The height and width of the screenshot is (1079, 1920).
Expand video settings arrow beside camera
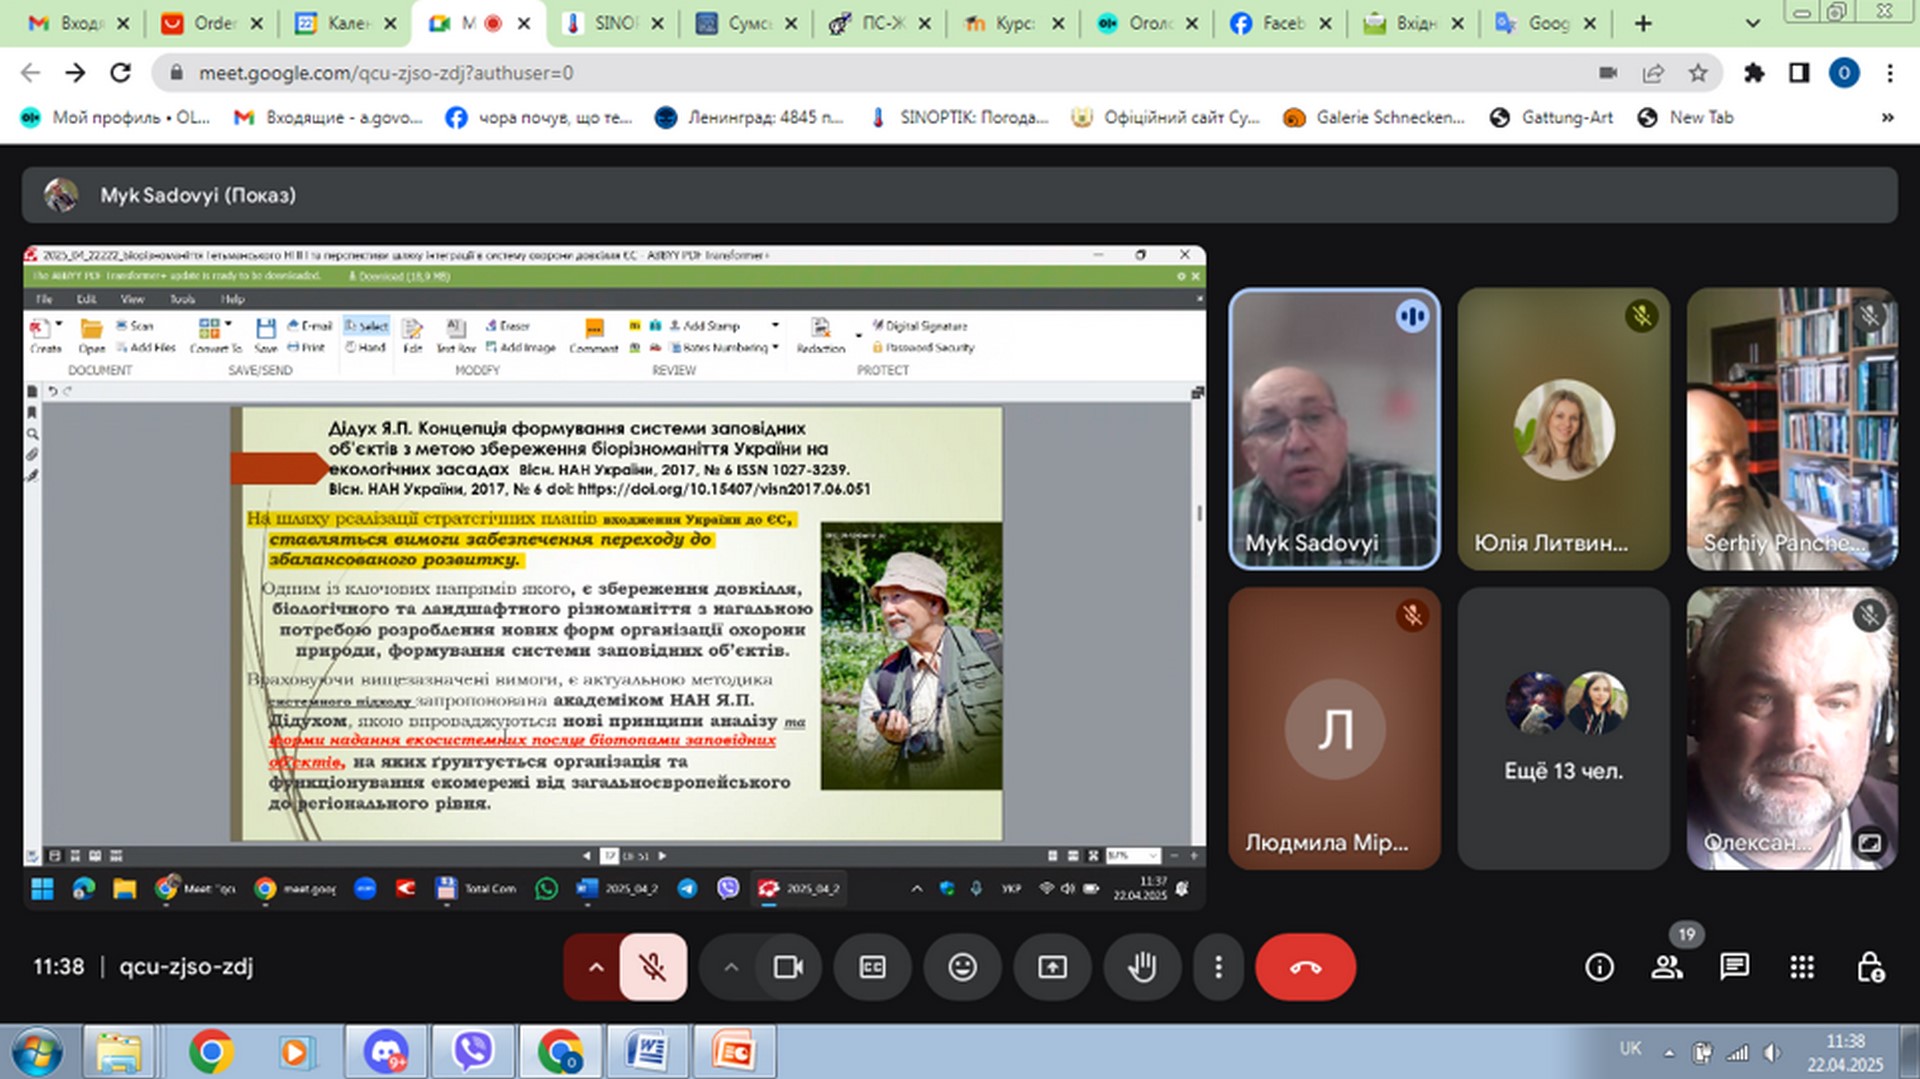[731, 967]
